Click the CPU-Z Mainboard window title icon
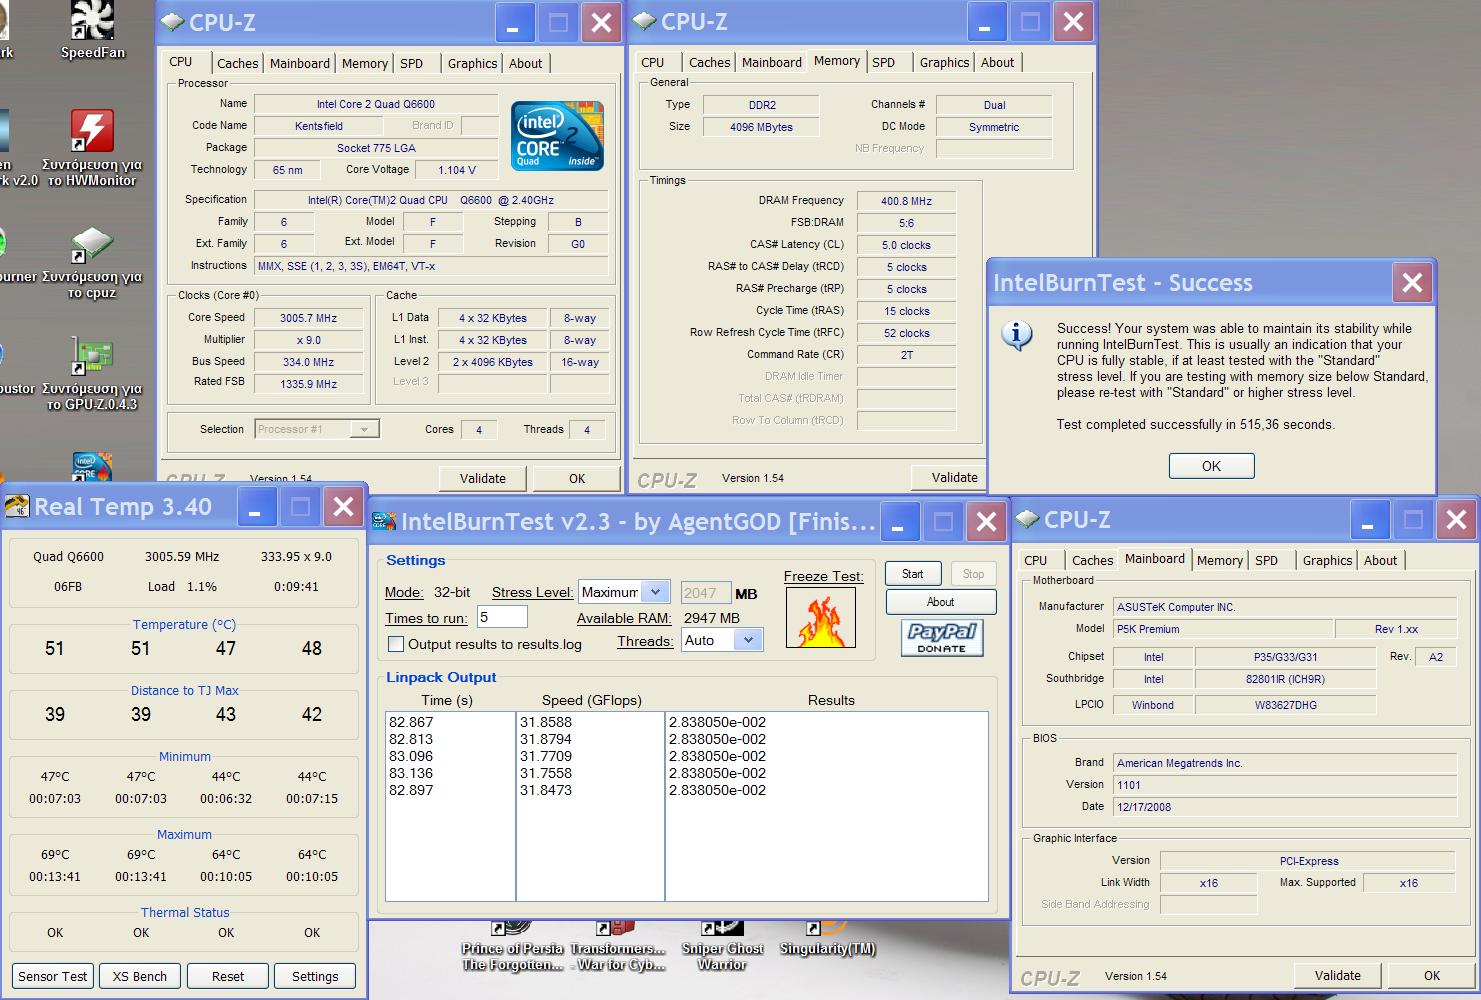 1028,520
